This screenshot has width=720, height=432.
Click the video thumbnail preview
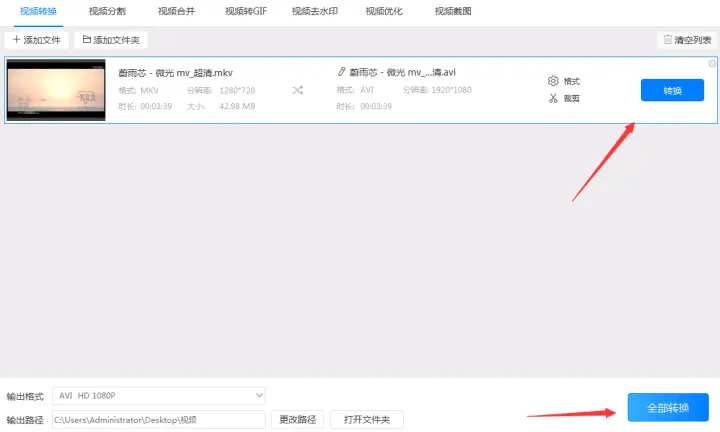point(56,90)
